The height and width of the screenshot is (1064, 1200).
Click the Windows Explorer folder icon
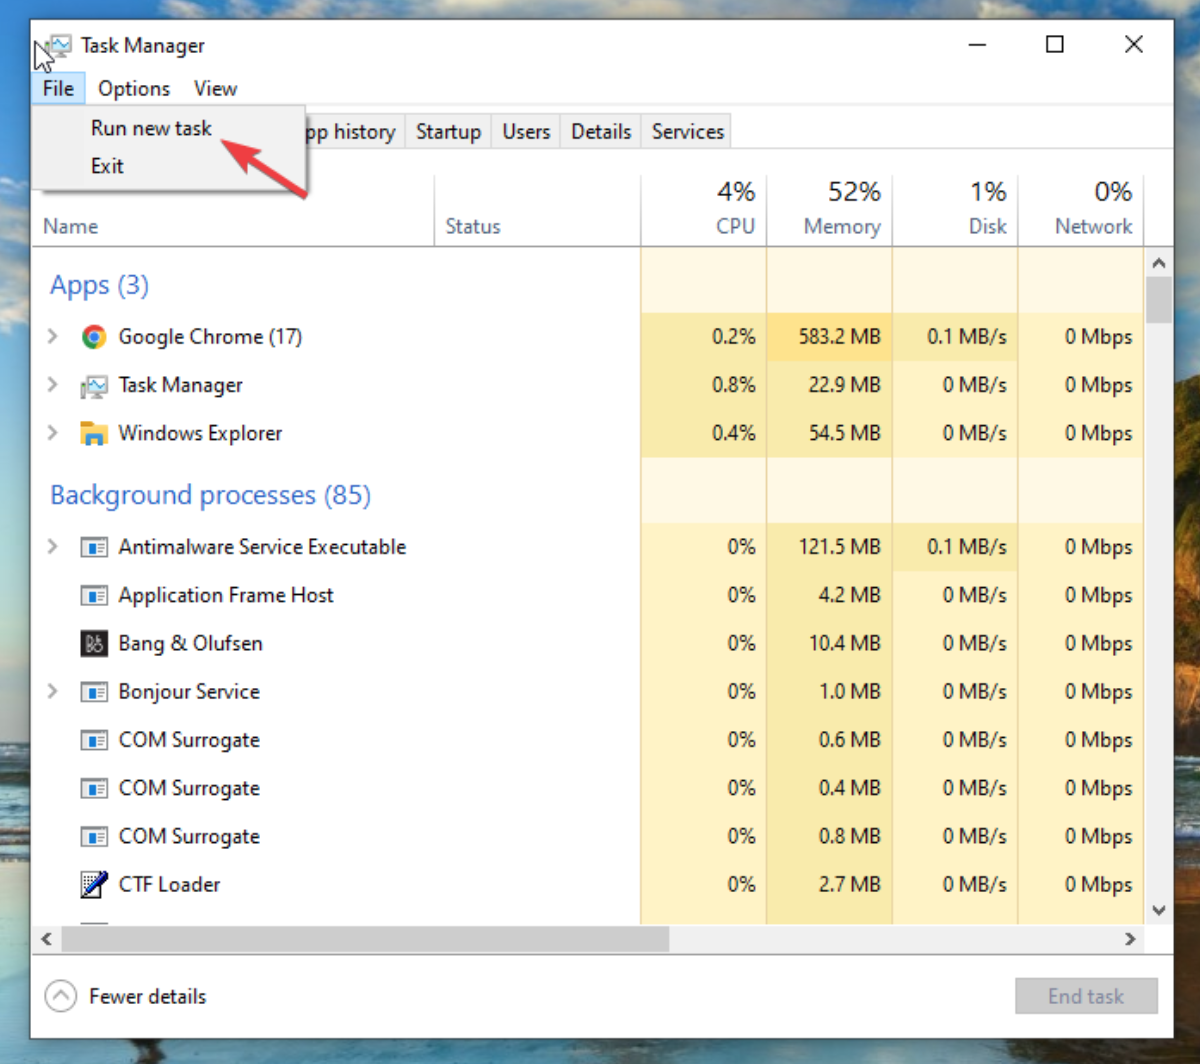pyautogui.click(x=94, y=433)
